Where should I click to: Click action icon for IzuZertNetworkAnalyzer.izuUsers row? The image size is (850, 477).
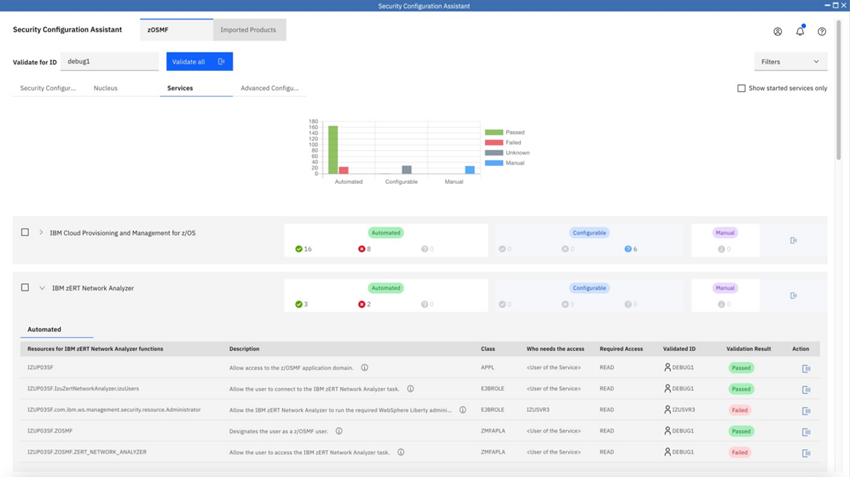[x=806, y=390]
